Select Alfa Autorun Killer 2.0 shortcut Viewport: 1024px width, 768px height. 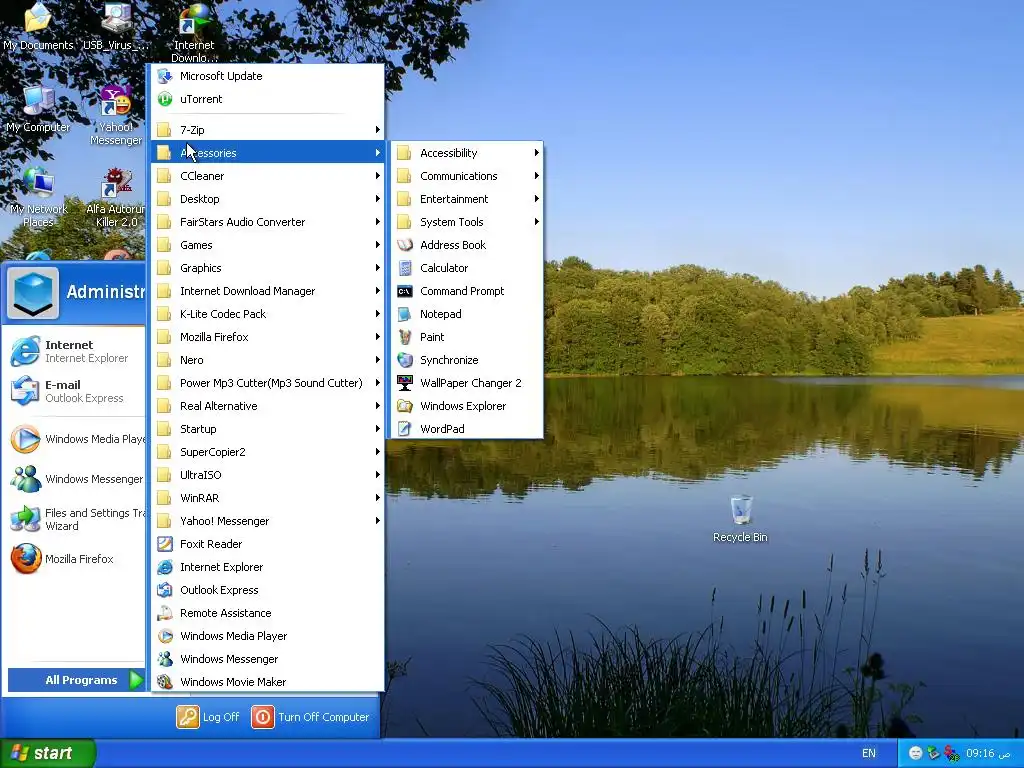click(116, 197)
